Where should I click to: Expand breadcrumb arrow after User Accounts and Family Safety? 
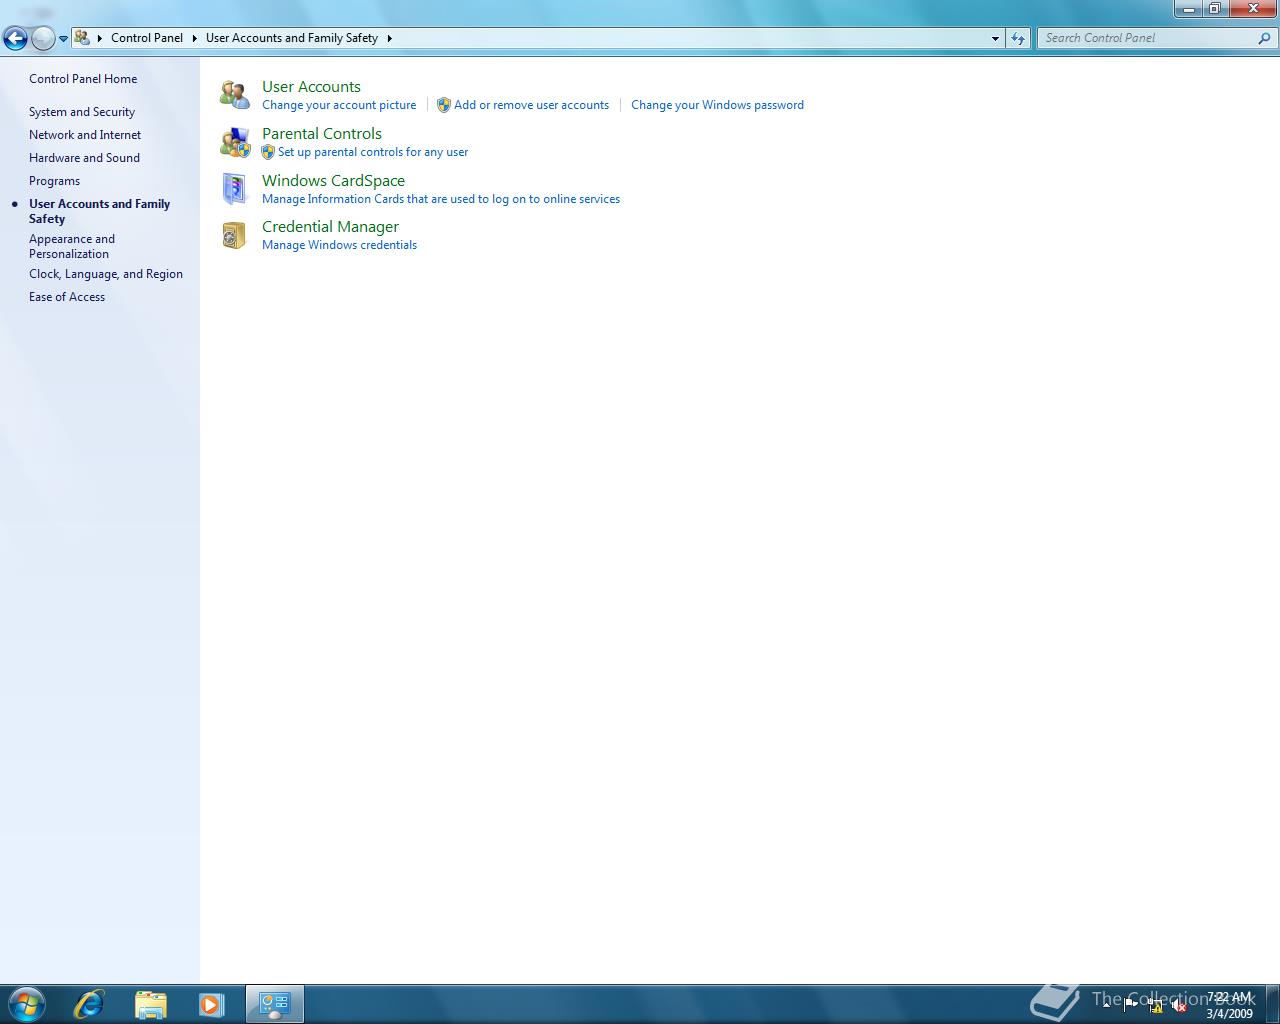[389, 38]
